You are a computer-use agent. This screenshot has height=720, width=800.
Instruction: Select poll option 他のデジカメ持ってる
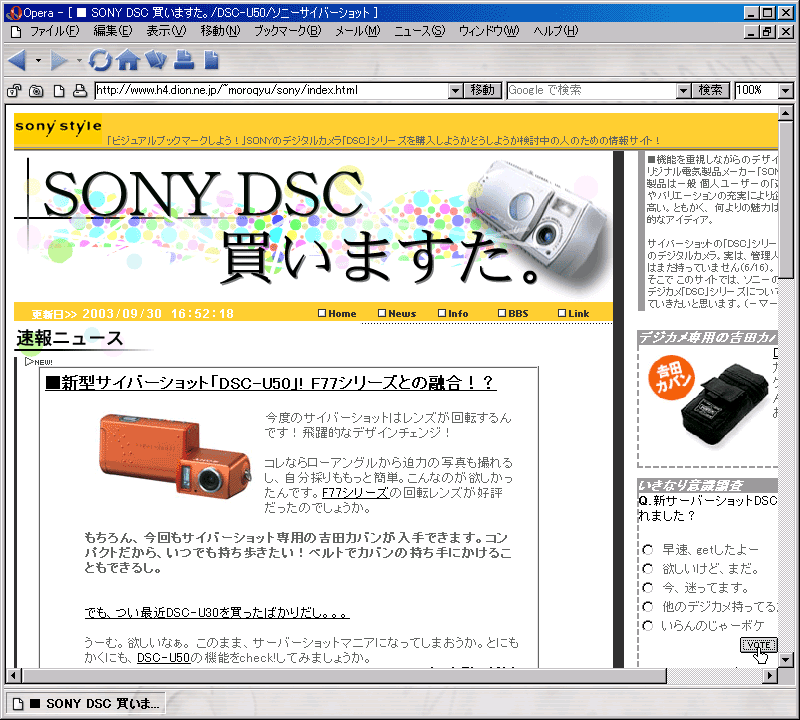click(x=648, y=606)
